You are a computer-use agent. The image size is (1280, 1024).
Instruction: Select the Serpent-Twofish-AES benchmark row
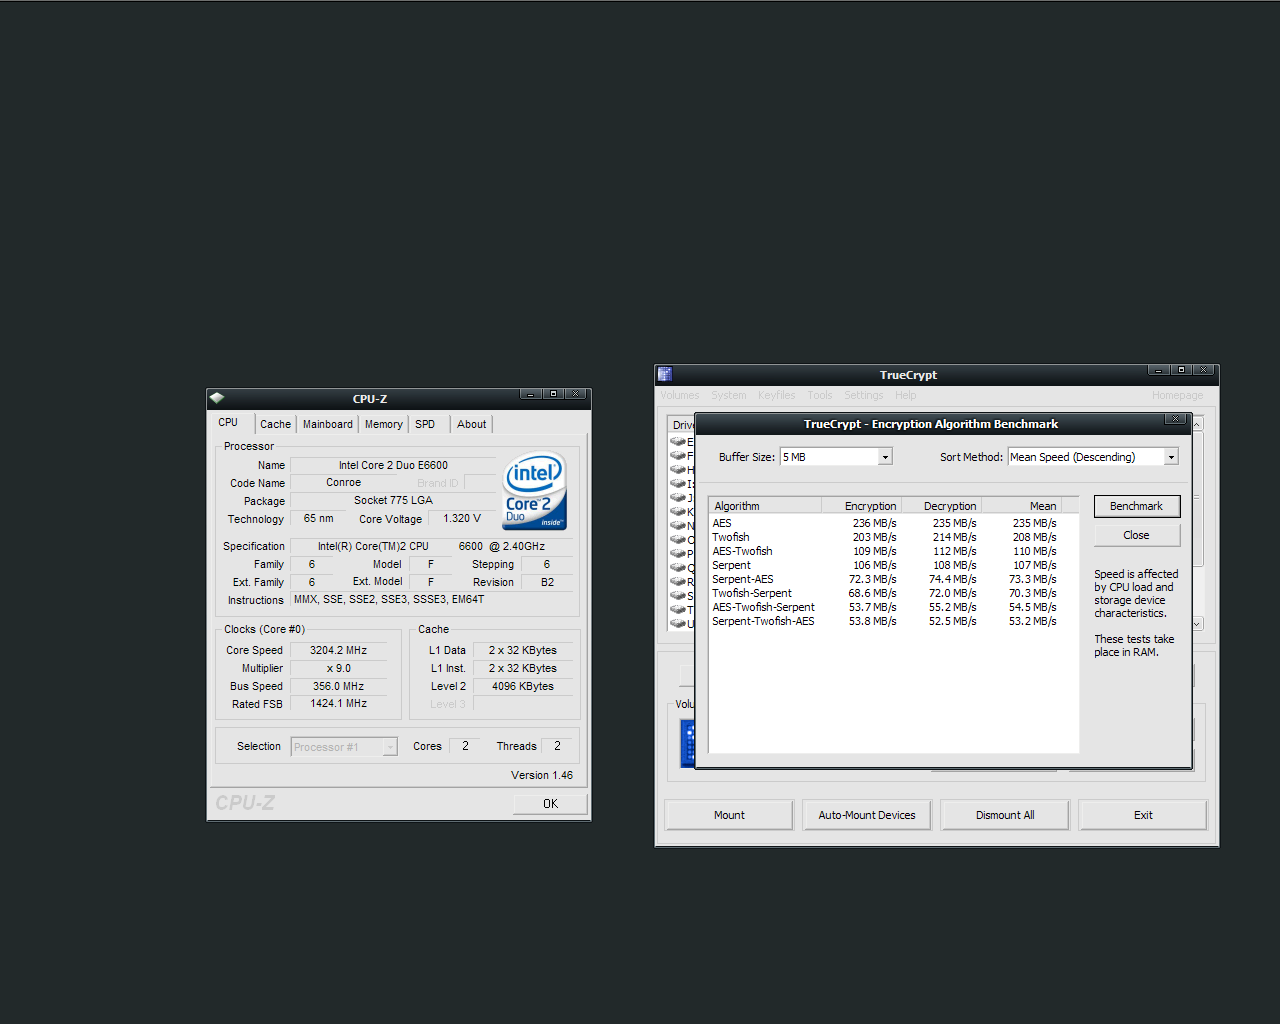pyautogui.click(x=884, y=621)
